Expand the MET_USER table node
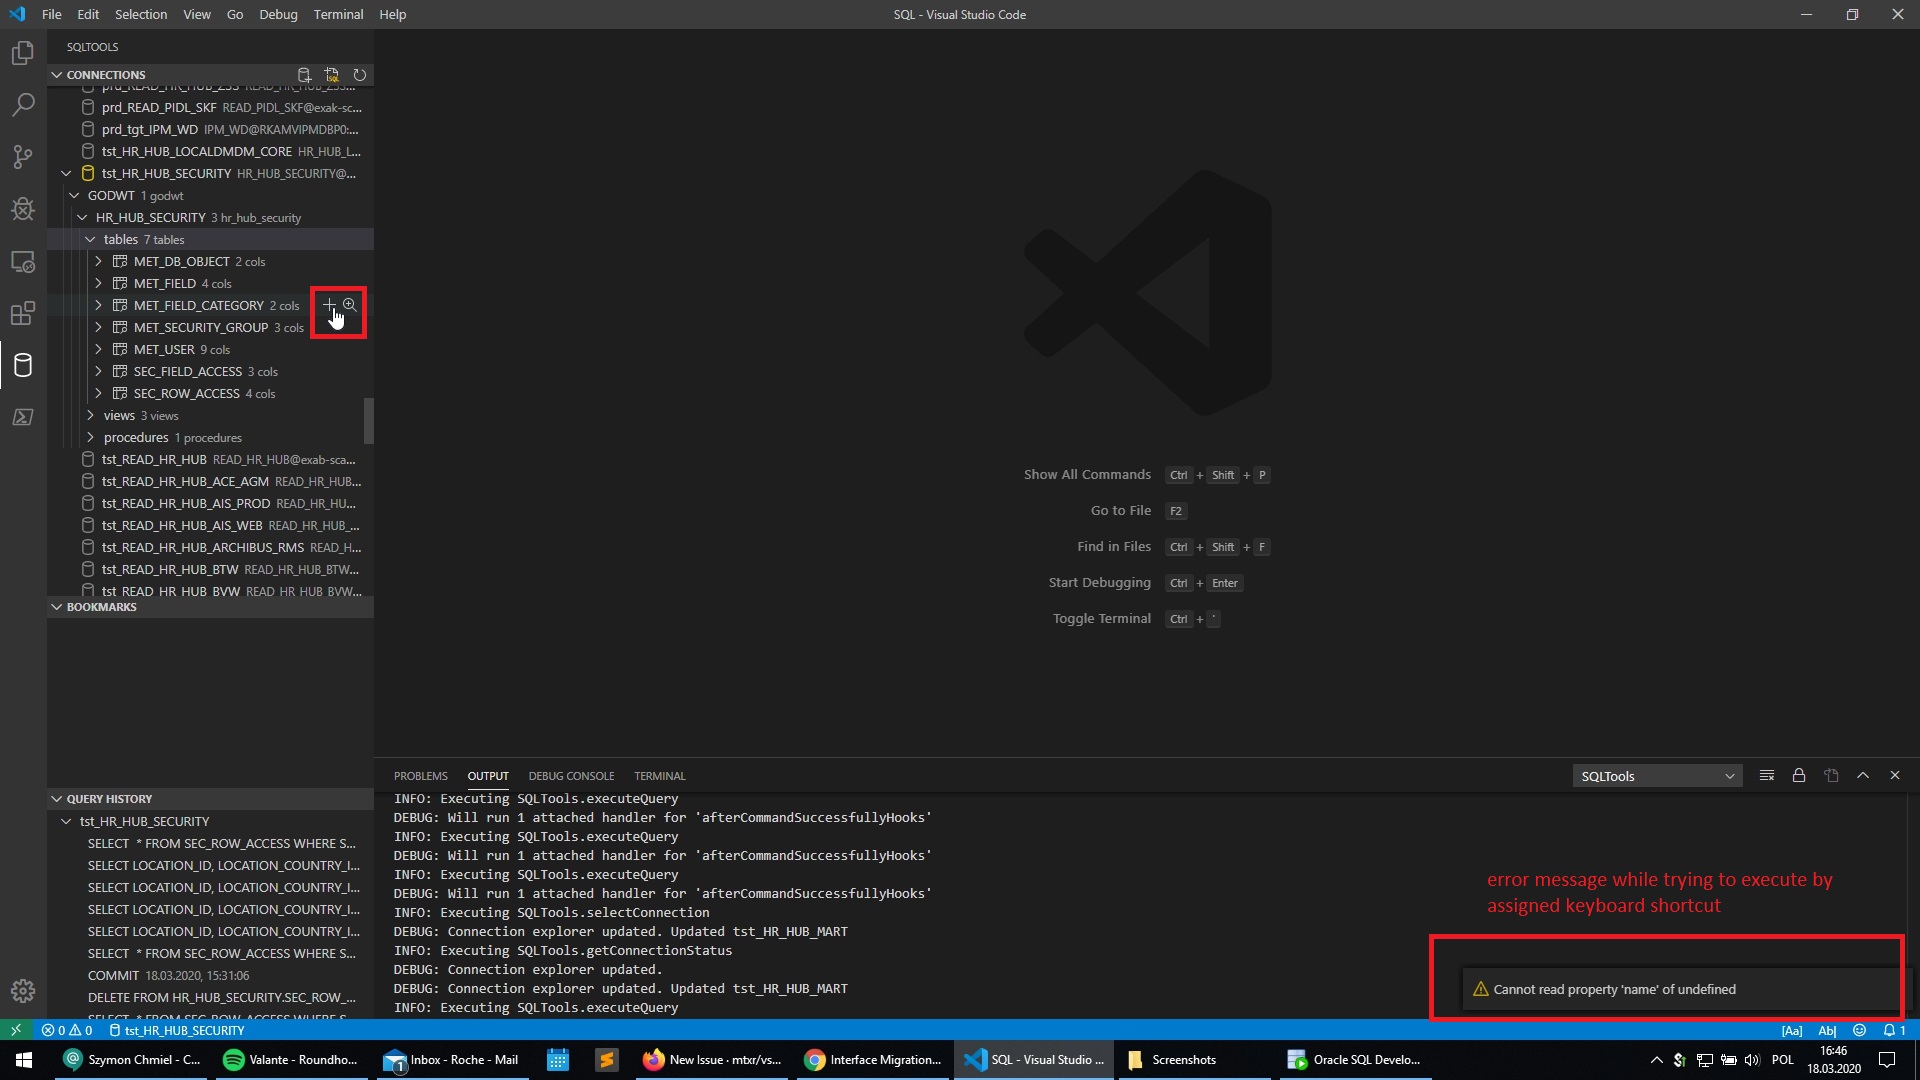The height and width of the screenshot is (1080, 1920). click(x=98, y=349)
